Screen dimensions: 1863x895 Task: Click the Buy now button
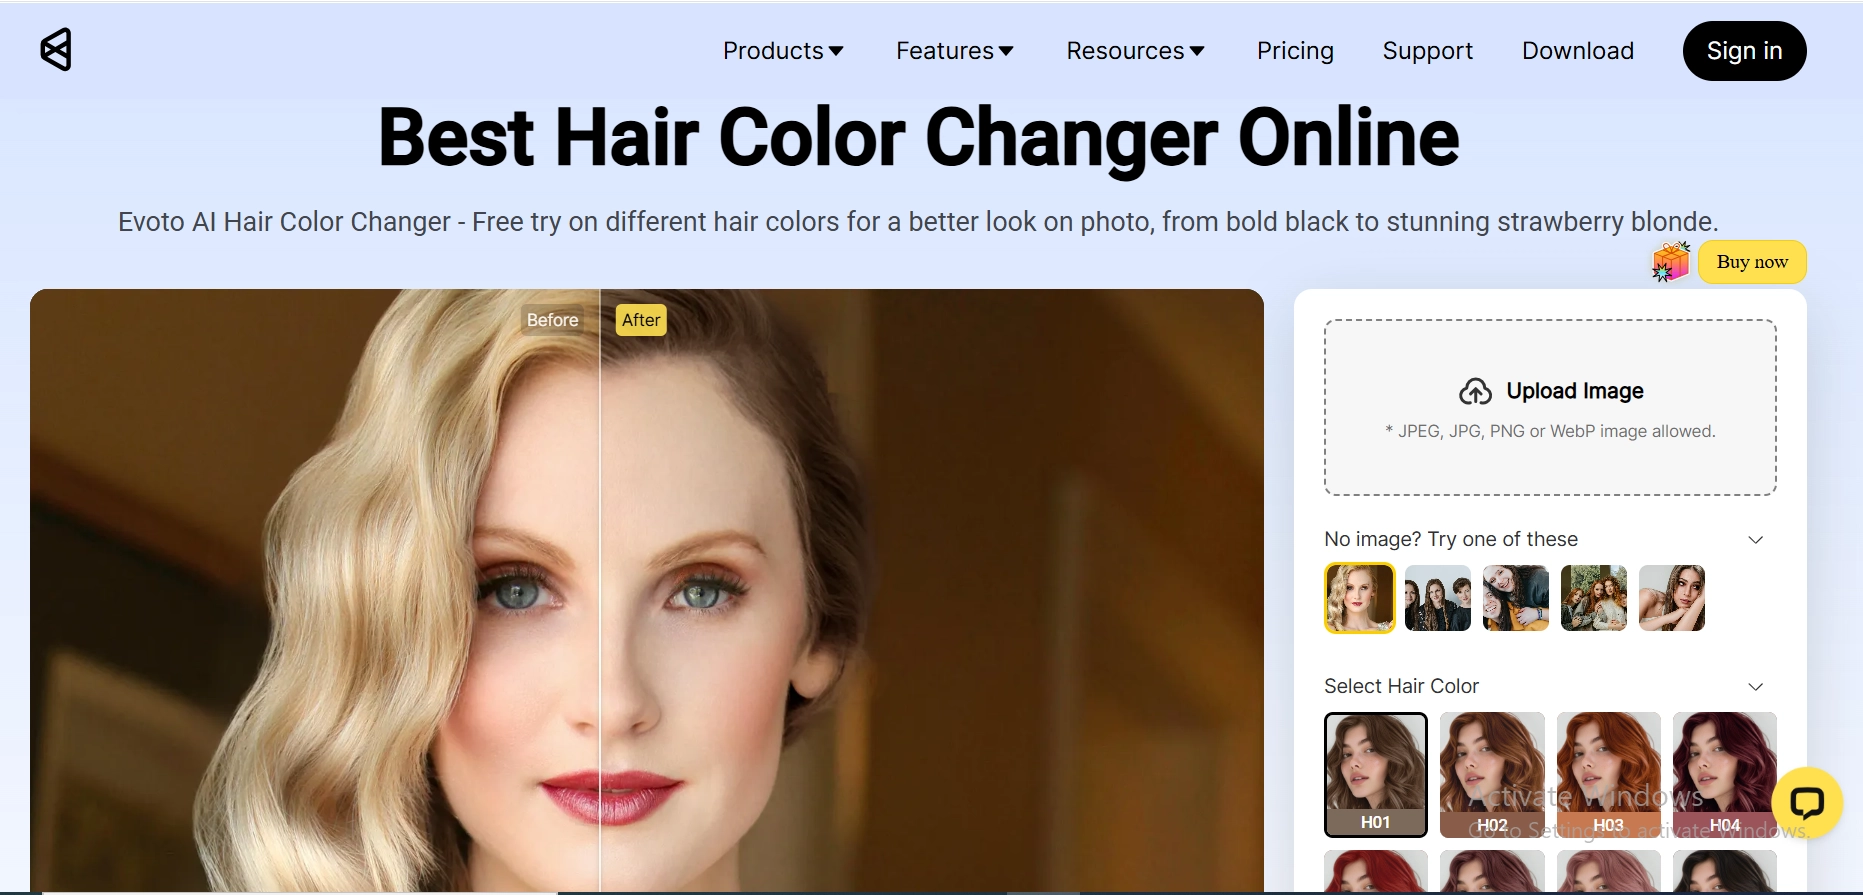click(x=1752, y=262)
